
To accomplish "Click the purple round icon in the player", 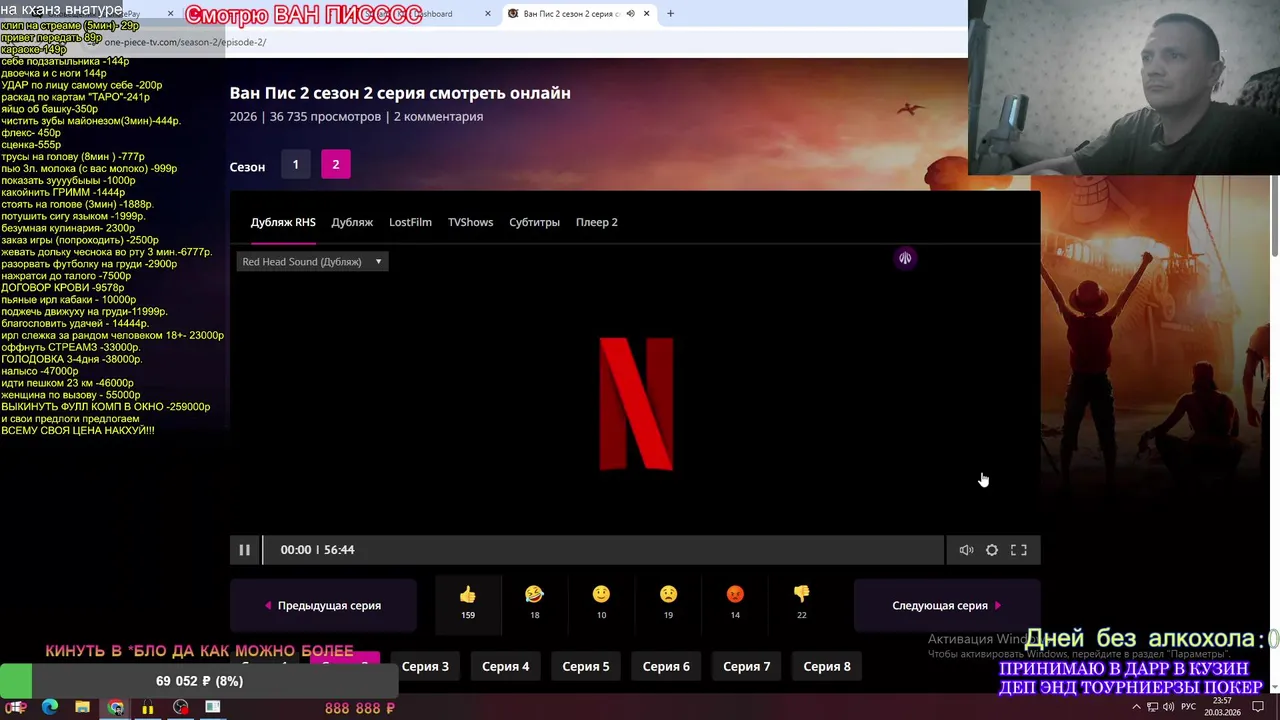I will 905,258.
